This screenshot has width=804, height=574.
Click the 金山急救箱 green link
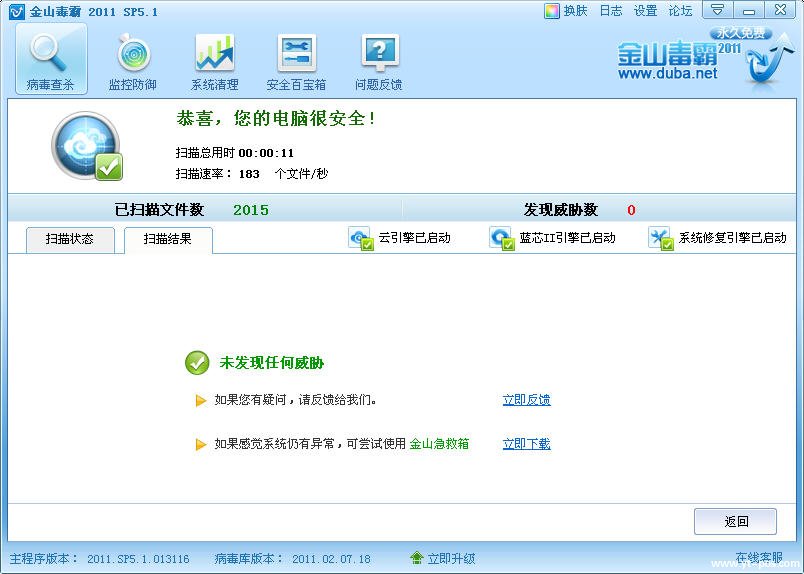tap(439, 444)
